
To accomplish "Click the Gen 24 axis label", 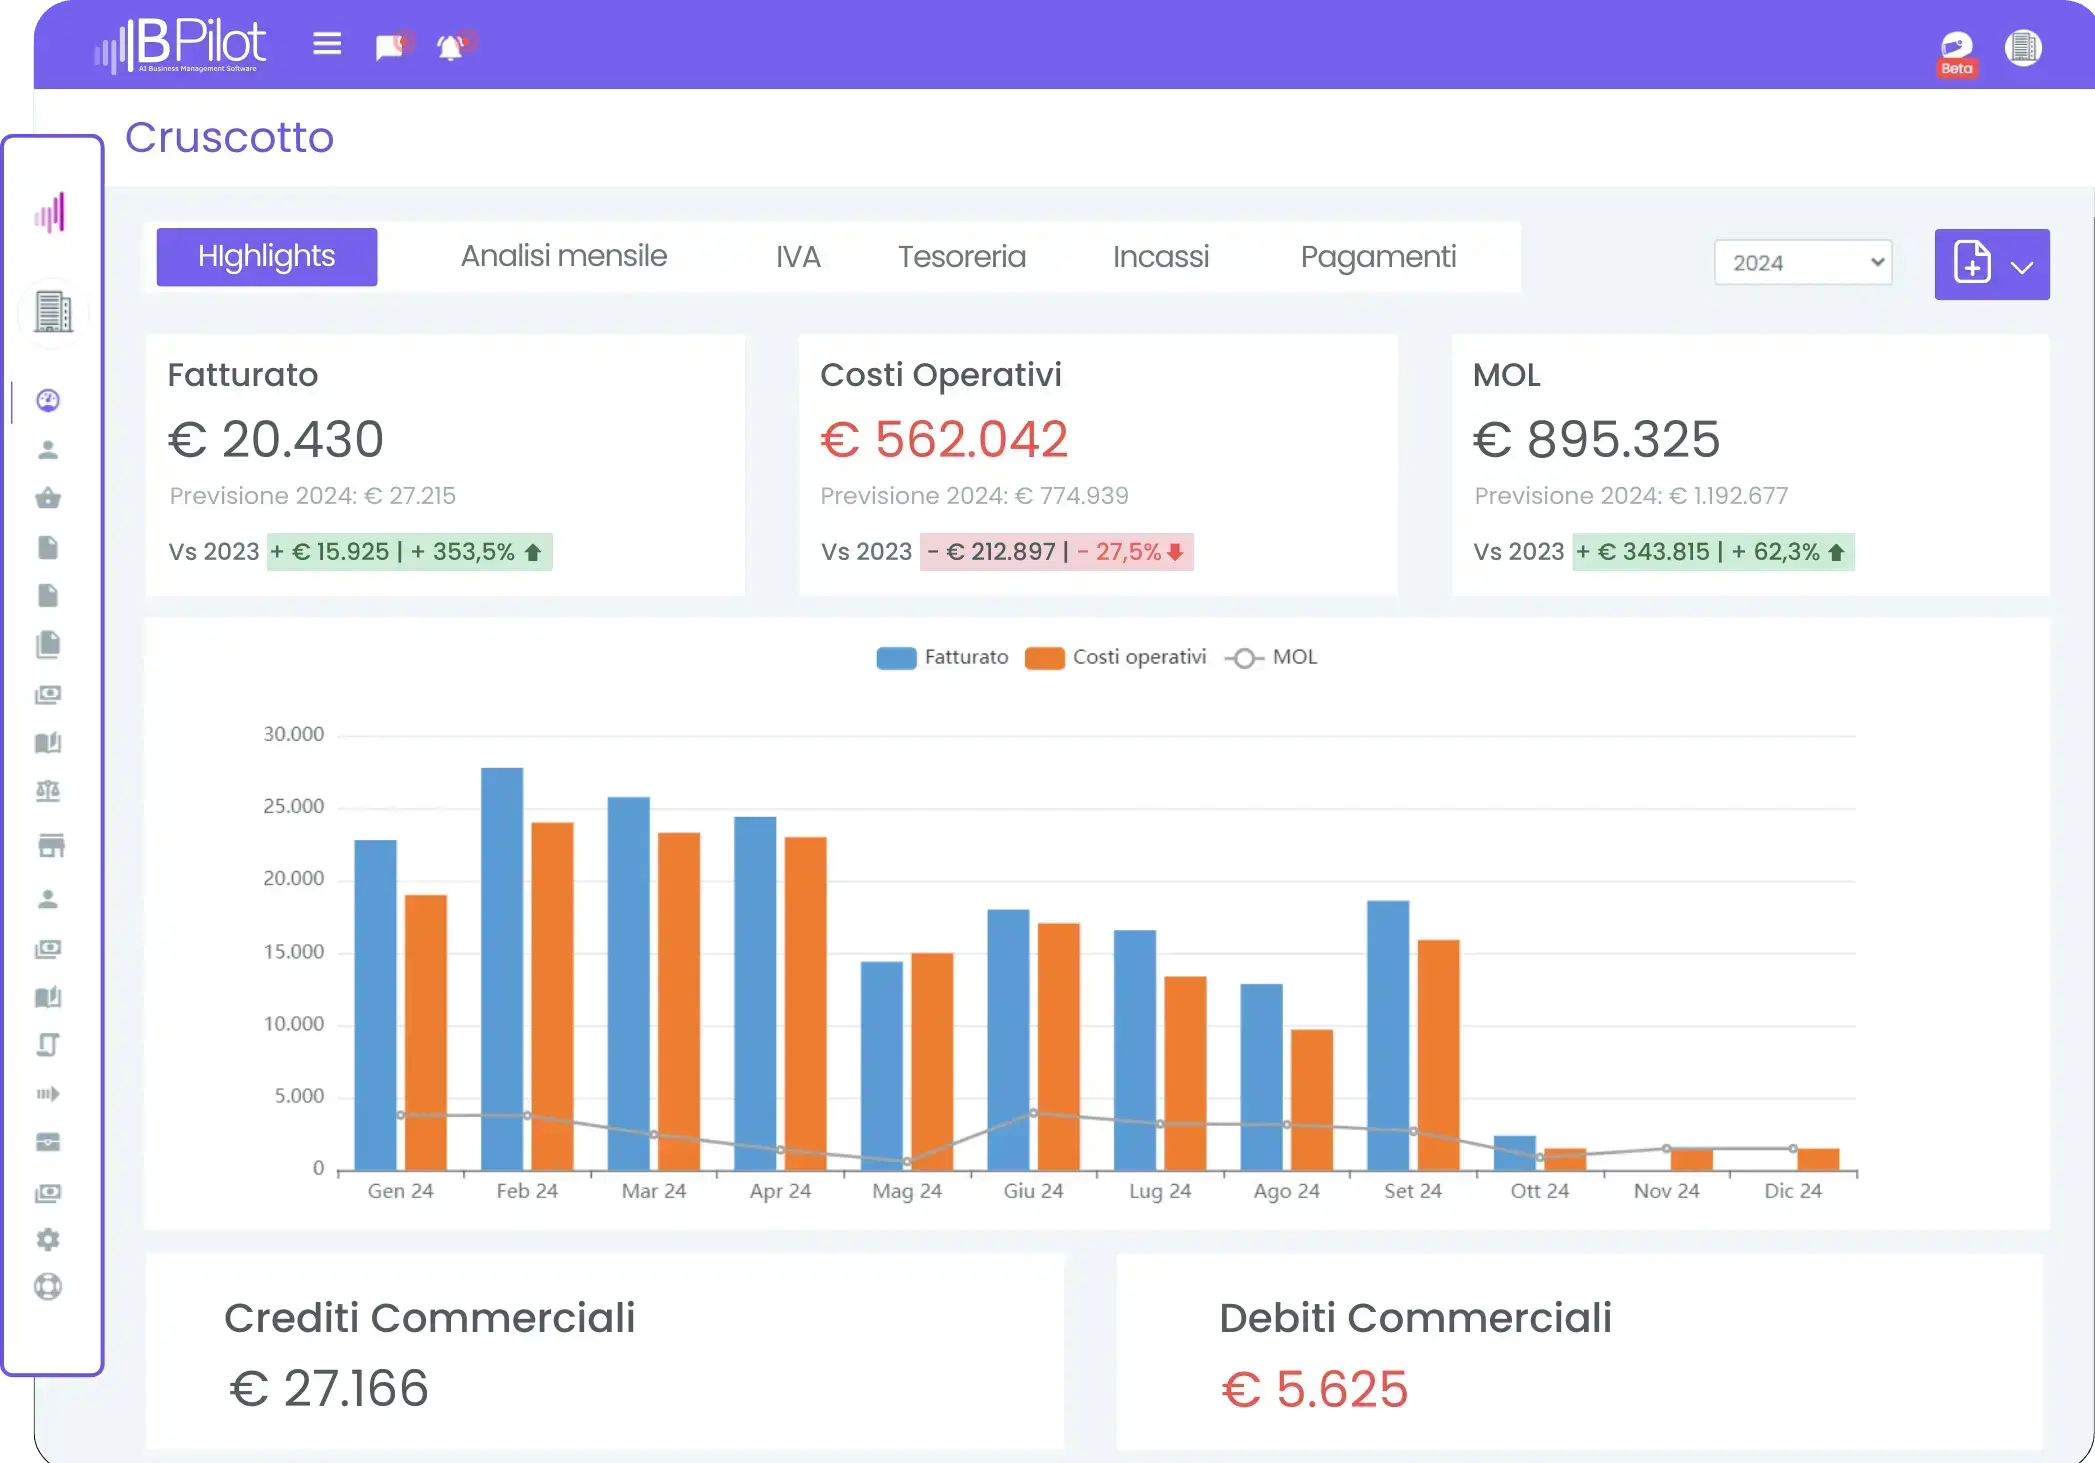I will click(x=400, y=1191).
